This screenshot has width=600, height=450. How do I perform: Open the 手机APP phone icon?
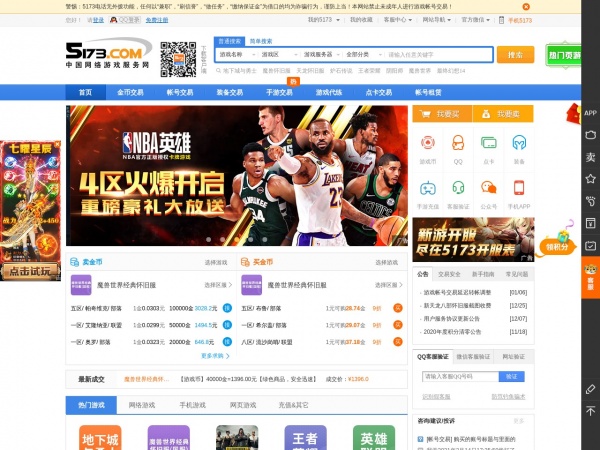[519, 188]
